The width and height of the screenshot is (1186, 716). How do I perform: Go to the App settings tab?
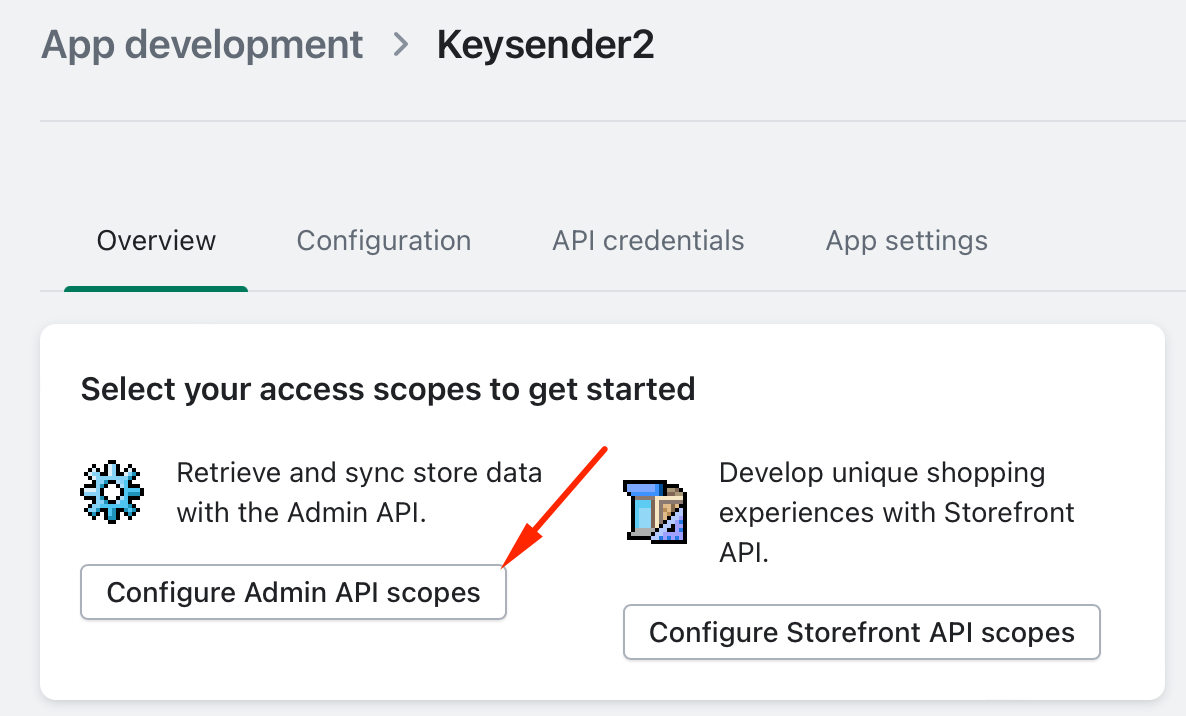[906, 240]
